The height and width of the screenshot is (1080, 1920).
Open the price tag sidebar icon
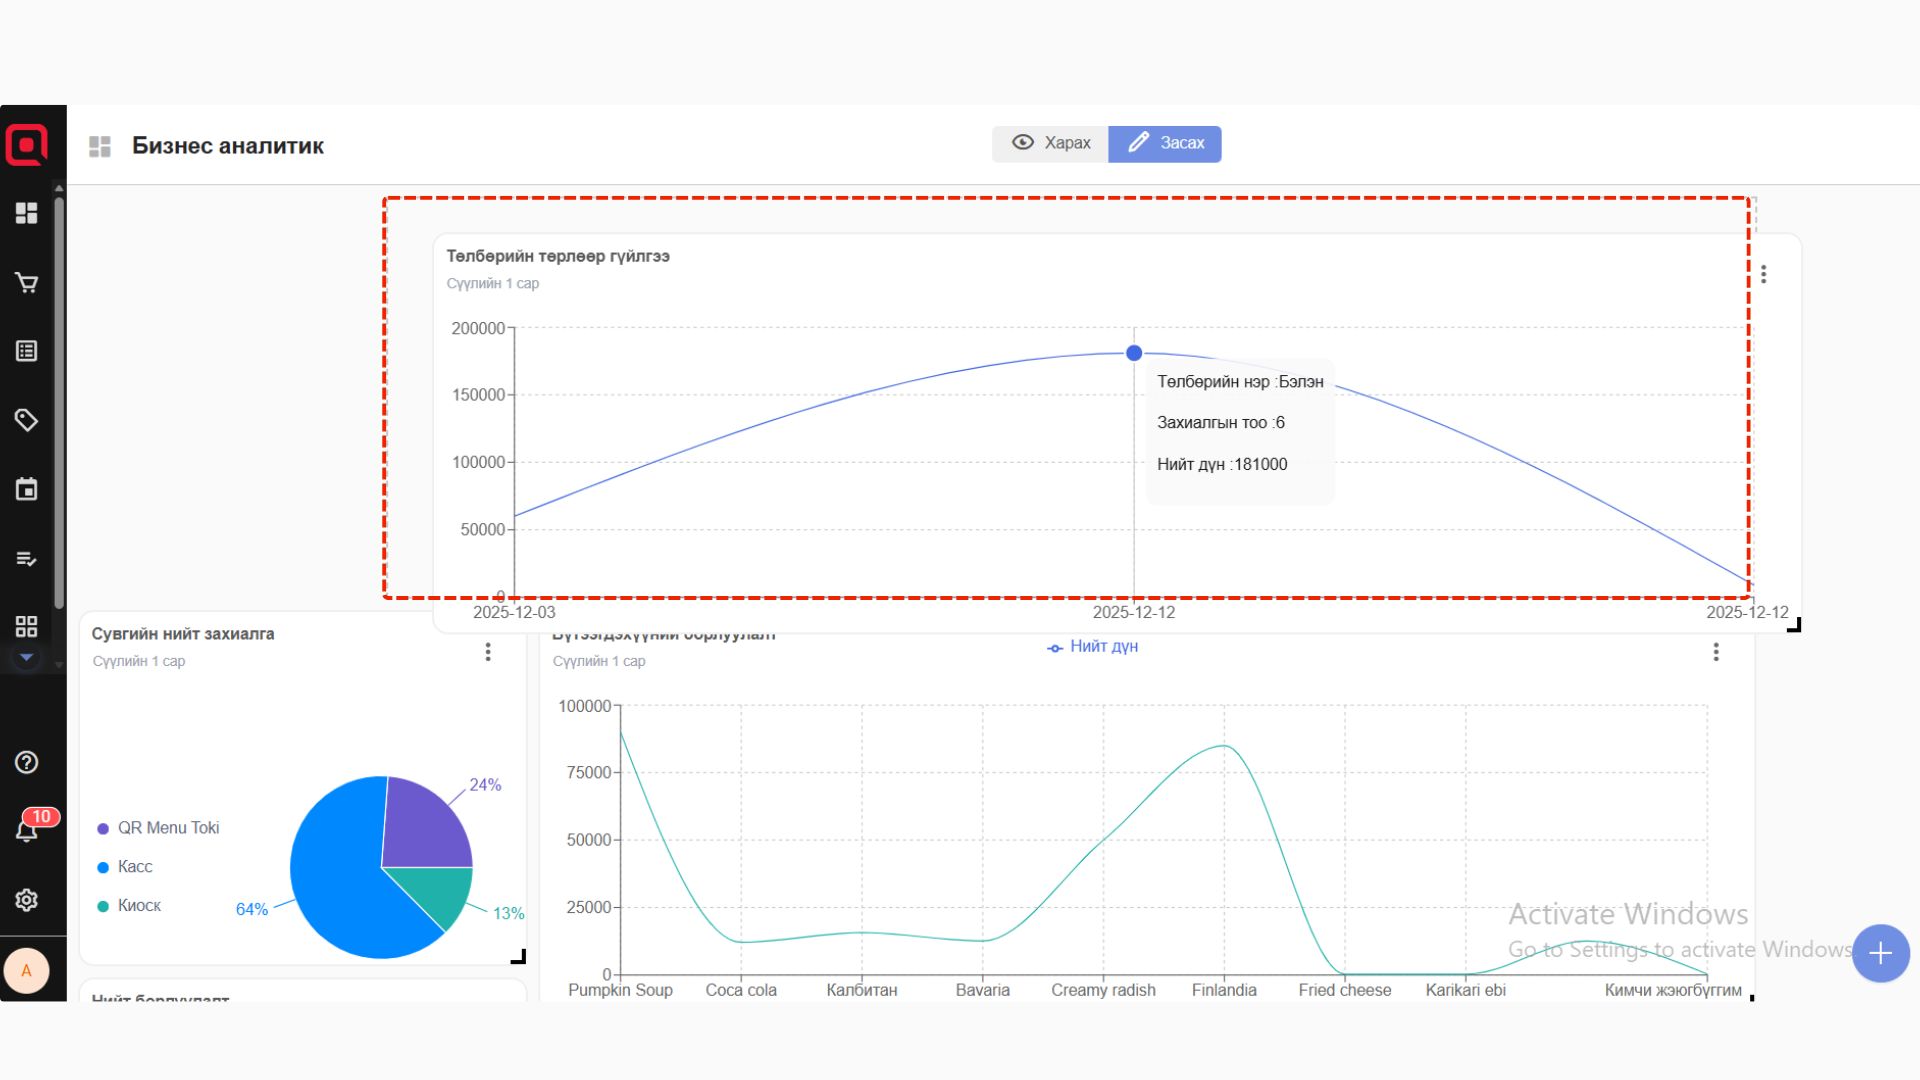[27, 420]
